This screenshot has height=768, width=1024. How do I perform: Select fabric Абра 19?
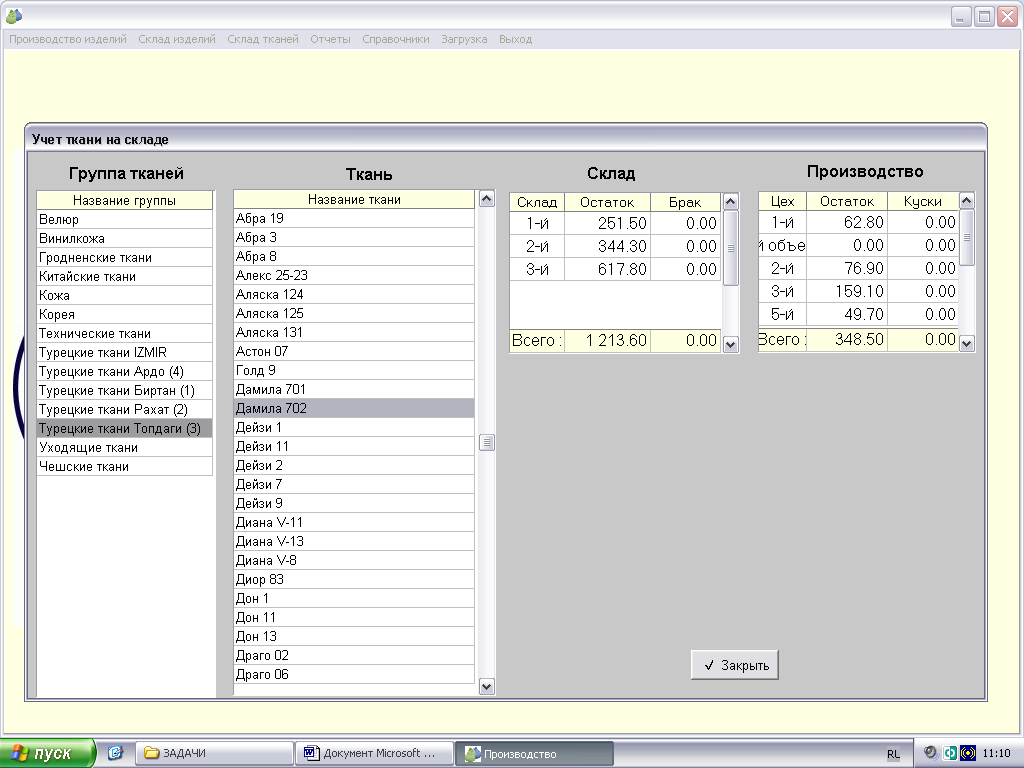click(354, 218)
